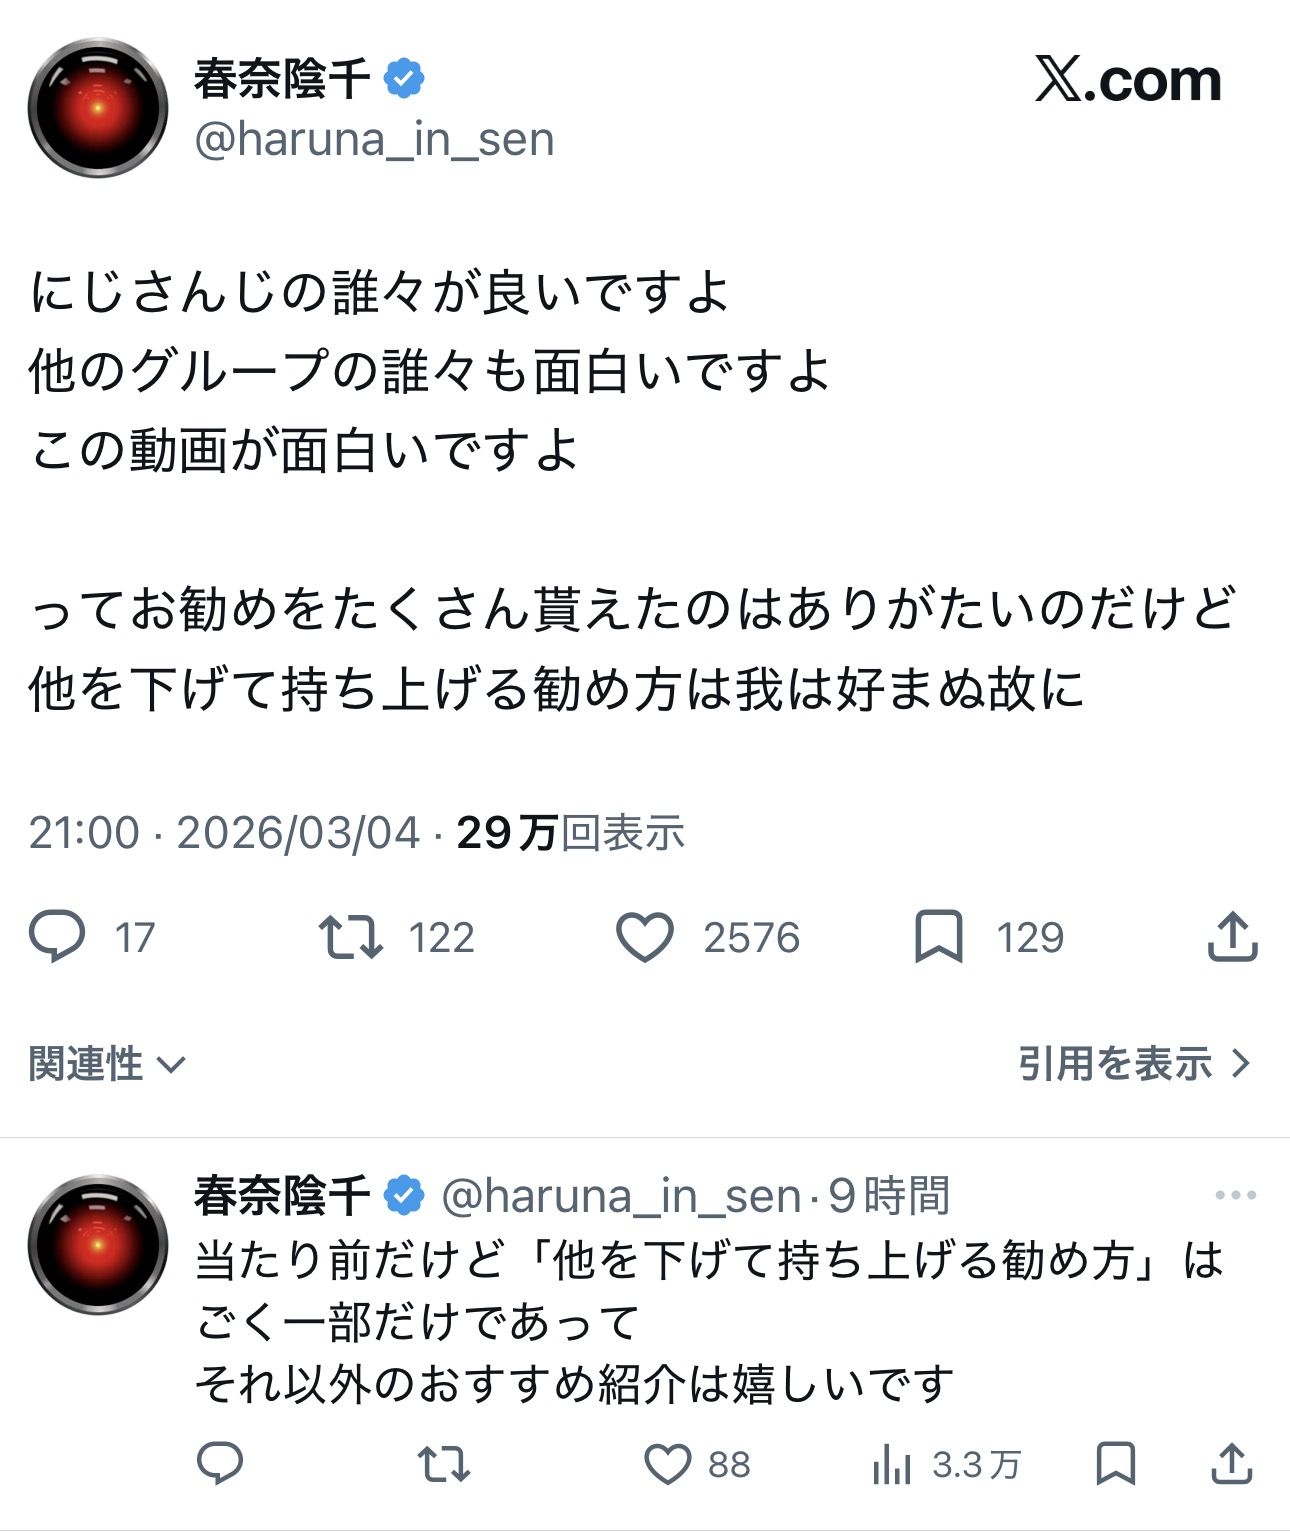The width and height of the screenshot is (1290, 1533).
Task: Share the main post
Action: coord(1232,937)
